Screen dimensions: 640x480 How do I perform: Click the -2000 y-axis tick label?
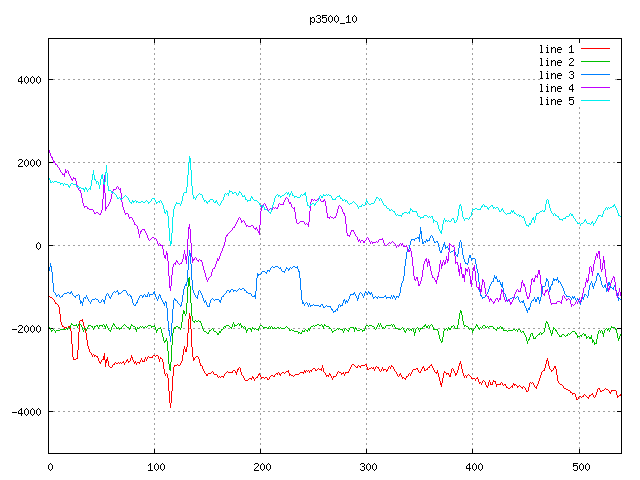tap(25, 329)
